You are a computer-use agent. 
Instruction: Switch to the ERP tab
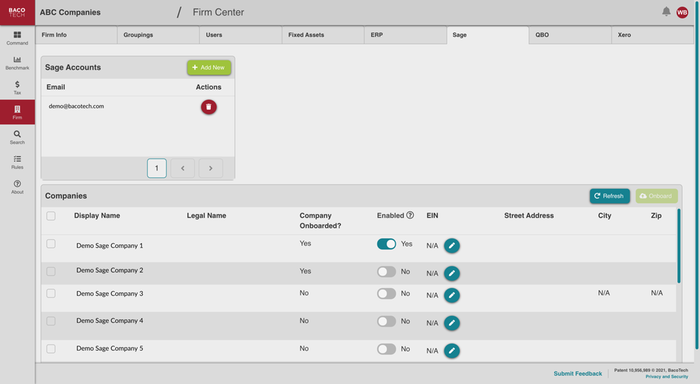pos(405,35)
